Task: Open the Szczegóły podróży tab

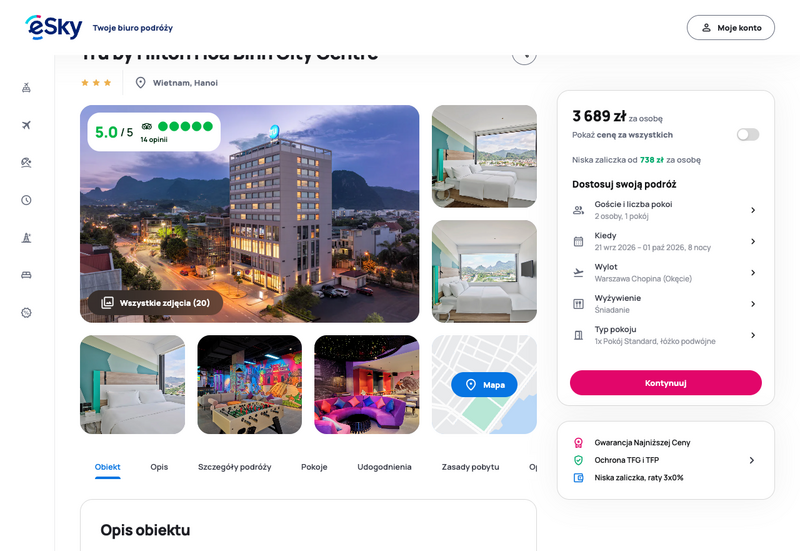Action: coord(235,467)
